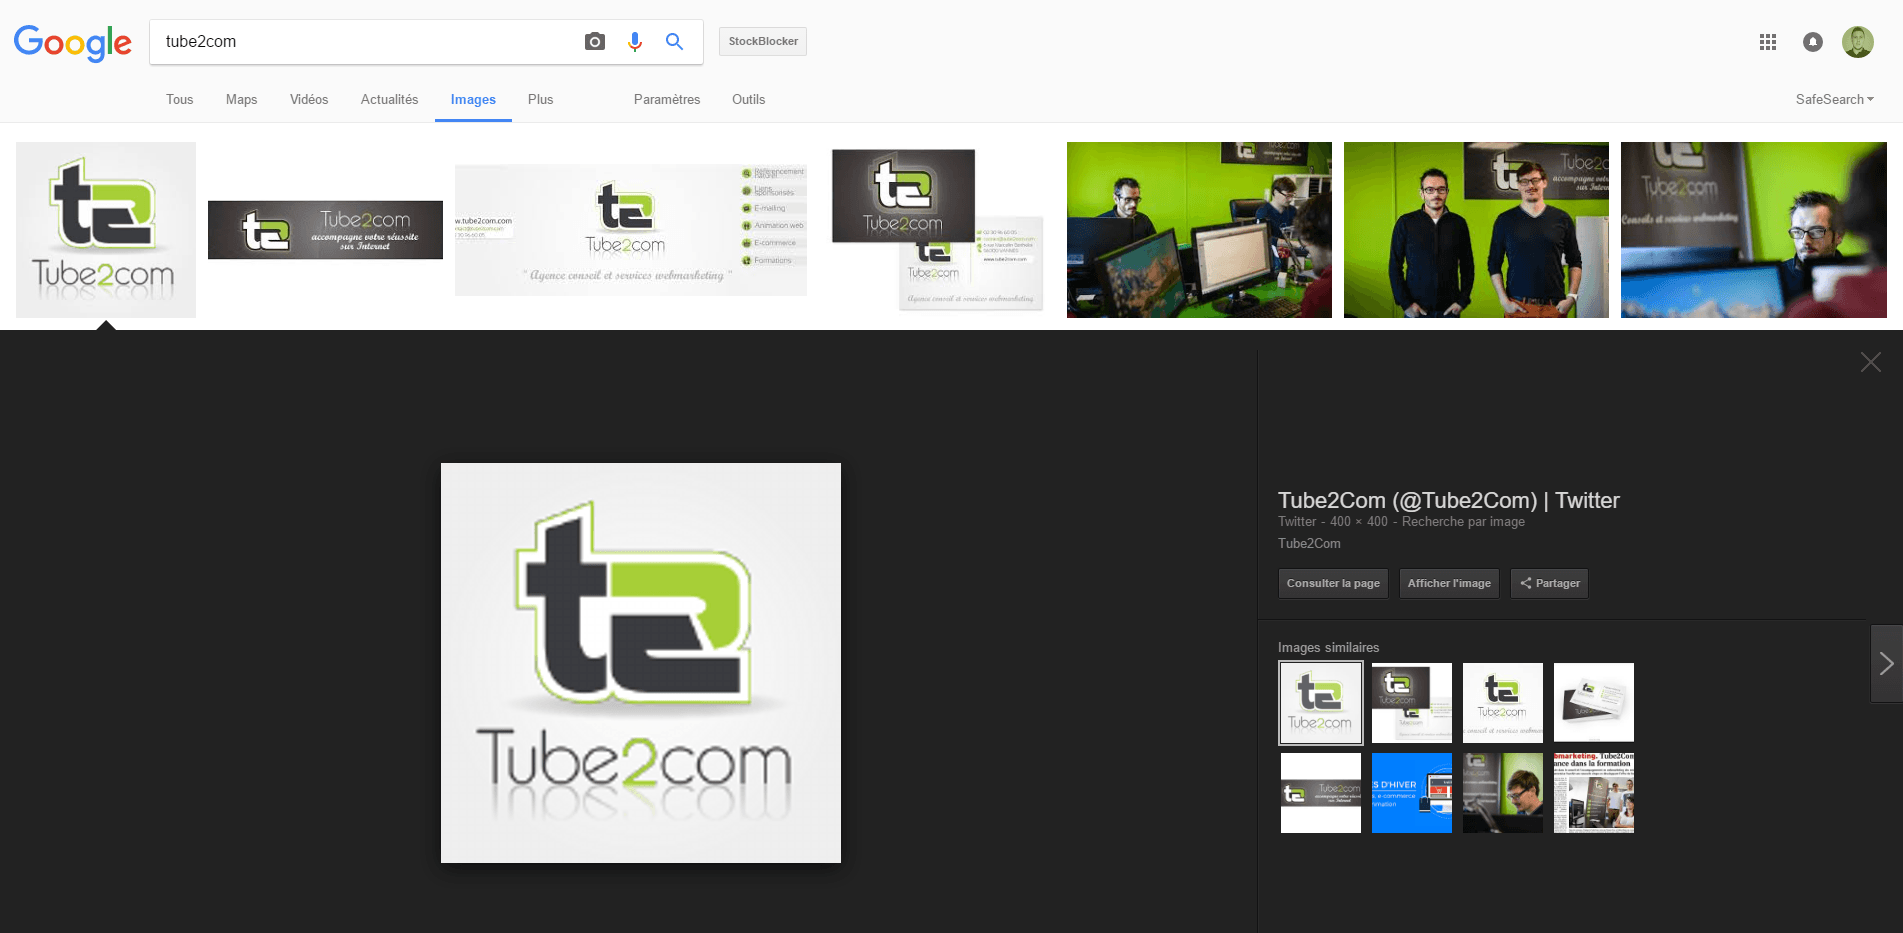This screenshot has height=933, width=1903.
Task: Click the Partager button
Action: pos(1549,583)
